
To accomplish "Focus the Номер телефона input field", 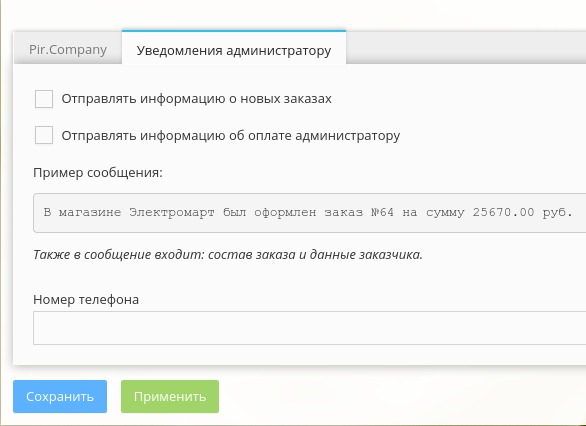I will (x=309, y=328).
